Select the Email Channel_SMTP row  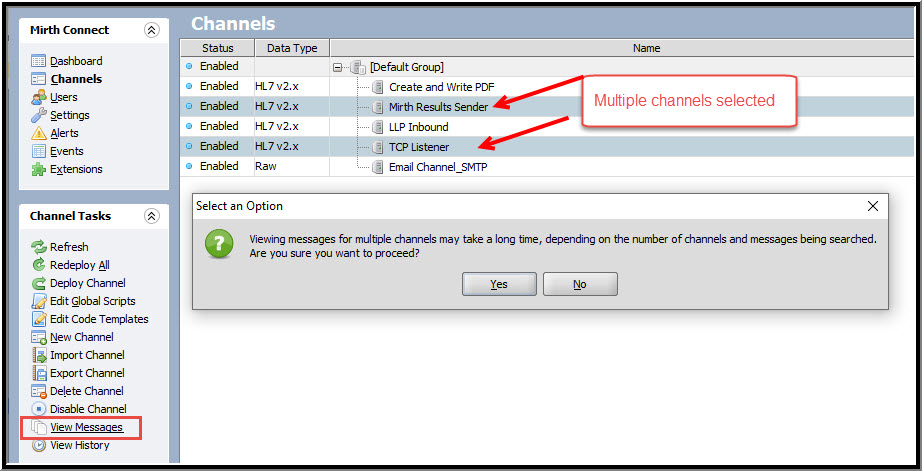(437, 167)
